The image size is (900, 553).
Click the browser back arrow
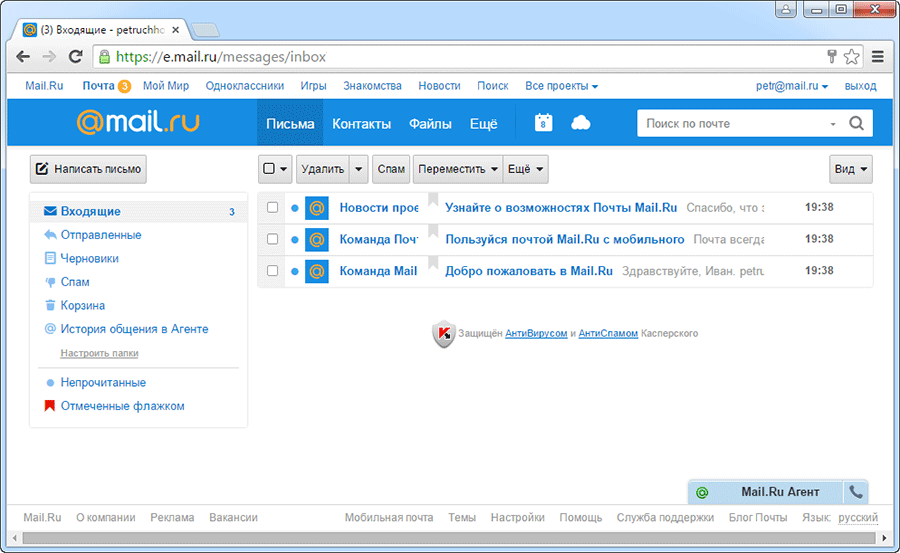[x=23, y=57]
